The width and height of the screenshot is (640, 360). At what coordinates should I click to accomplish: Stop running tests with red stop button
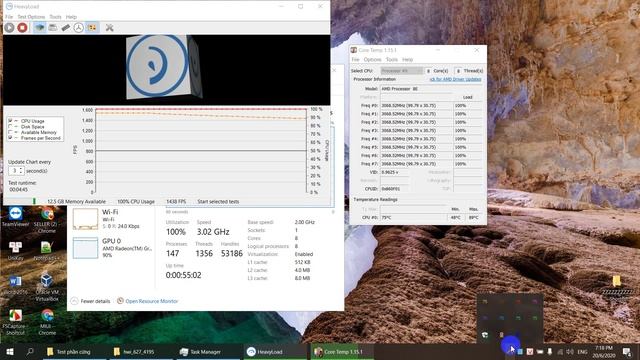22,27
